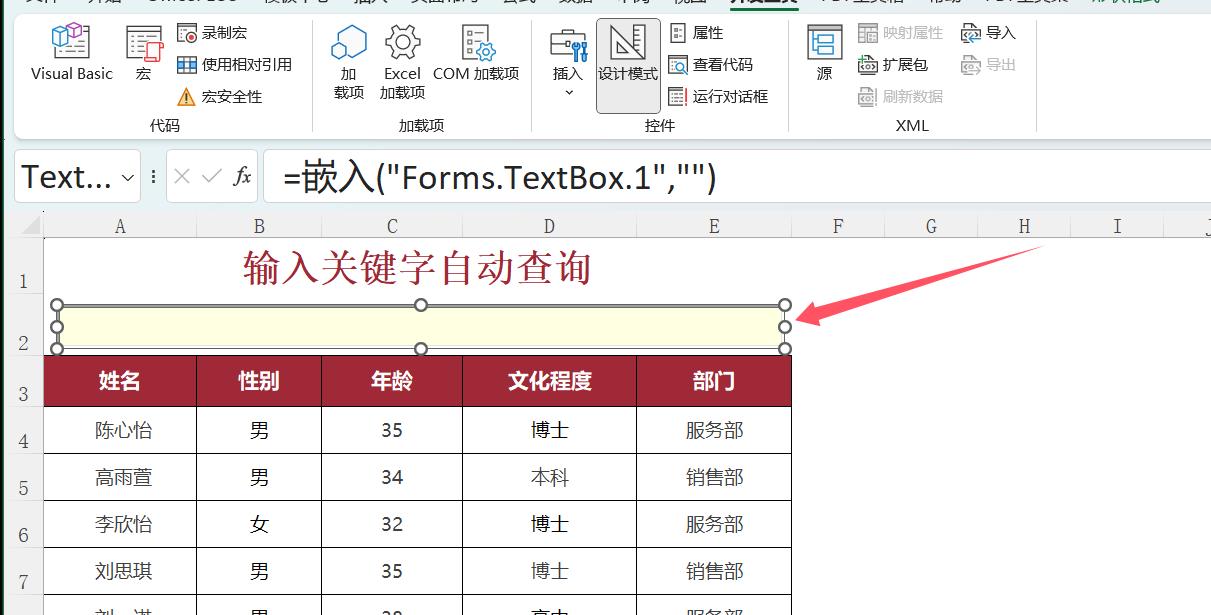Open macro security settings (宏安全性)
The height and width of the screenshot is (615, 1211).
[x=220, y=97]
